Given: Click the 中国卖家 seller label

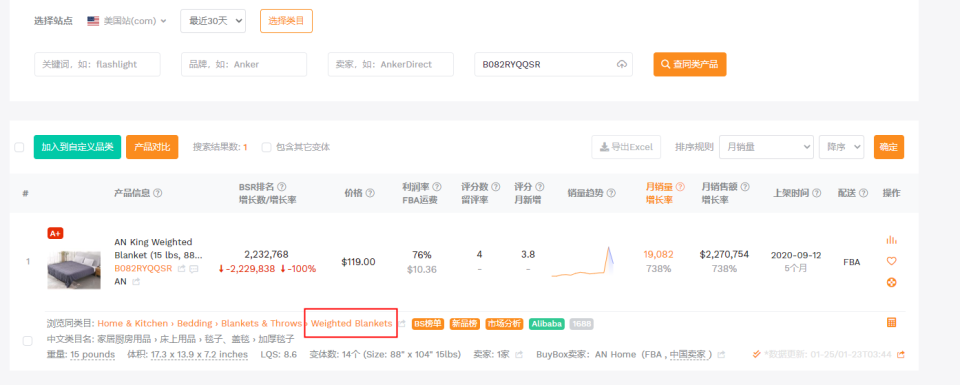Looking at the screenshot, I should 688,354.
